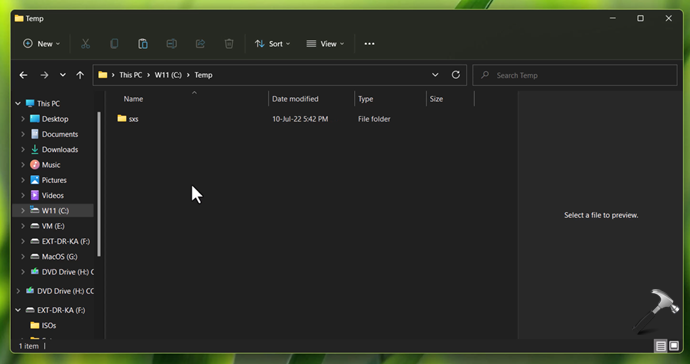
Task: Collapse the This PC tree node
Action: (x=18, y=103)
